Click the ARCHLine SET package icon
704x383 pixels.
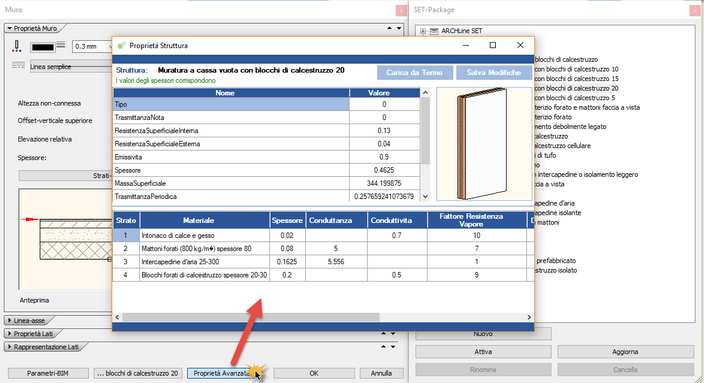434,31
